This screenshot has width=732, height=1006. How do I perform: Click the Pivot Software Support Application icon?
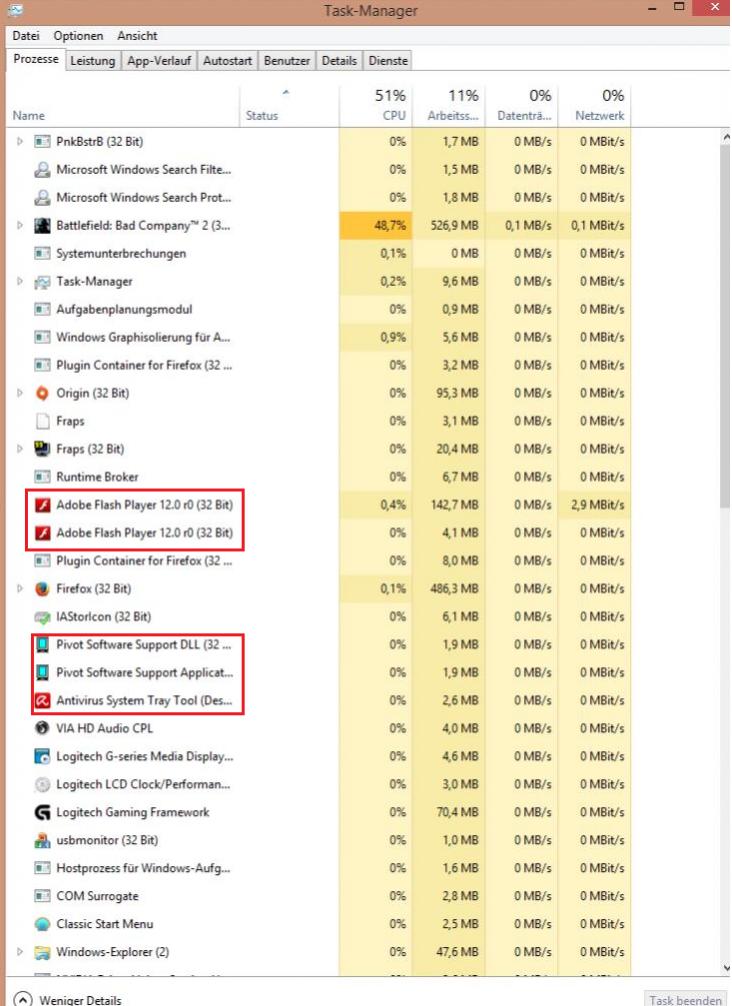pos(42,672)
